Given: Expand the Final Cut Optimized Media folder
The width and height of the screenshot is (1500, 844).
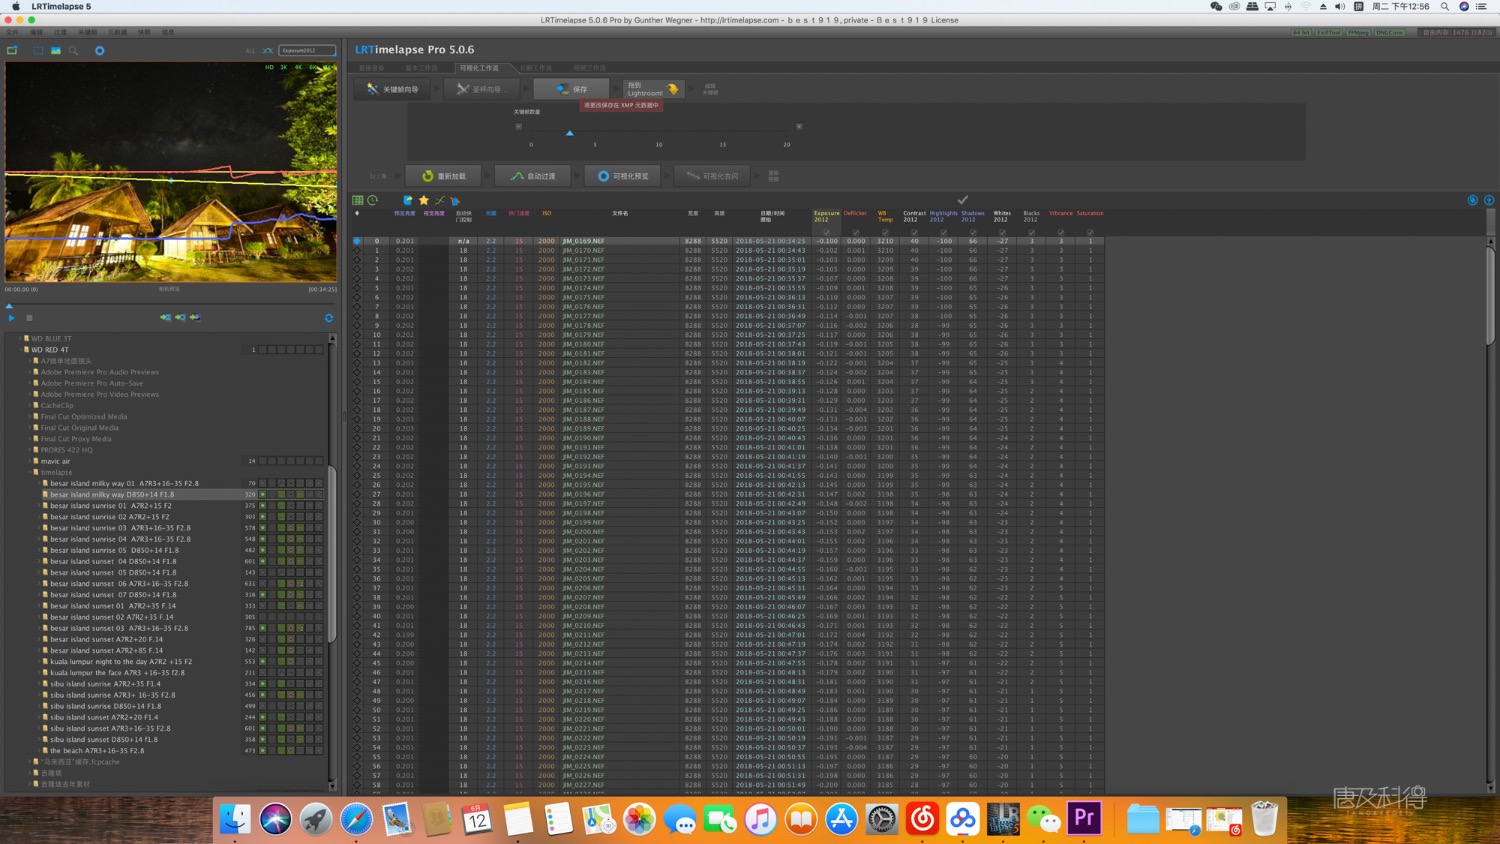Looking at the screenshot, I should point(29,416).
